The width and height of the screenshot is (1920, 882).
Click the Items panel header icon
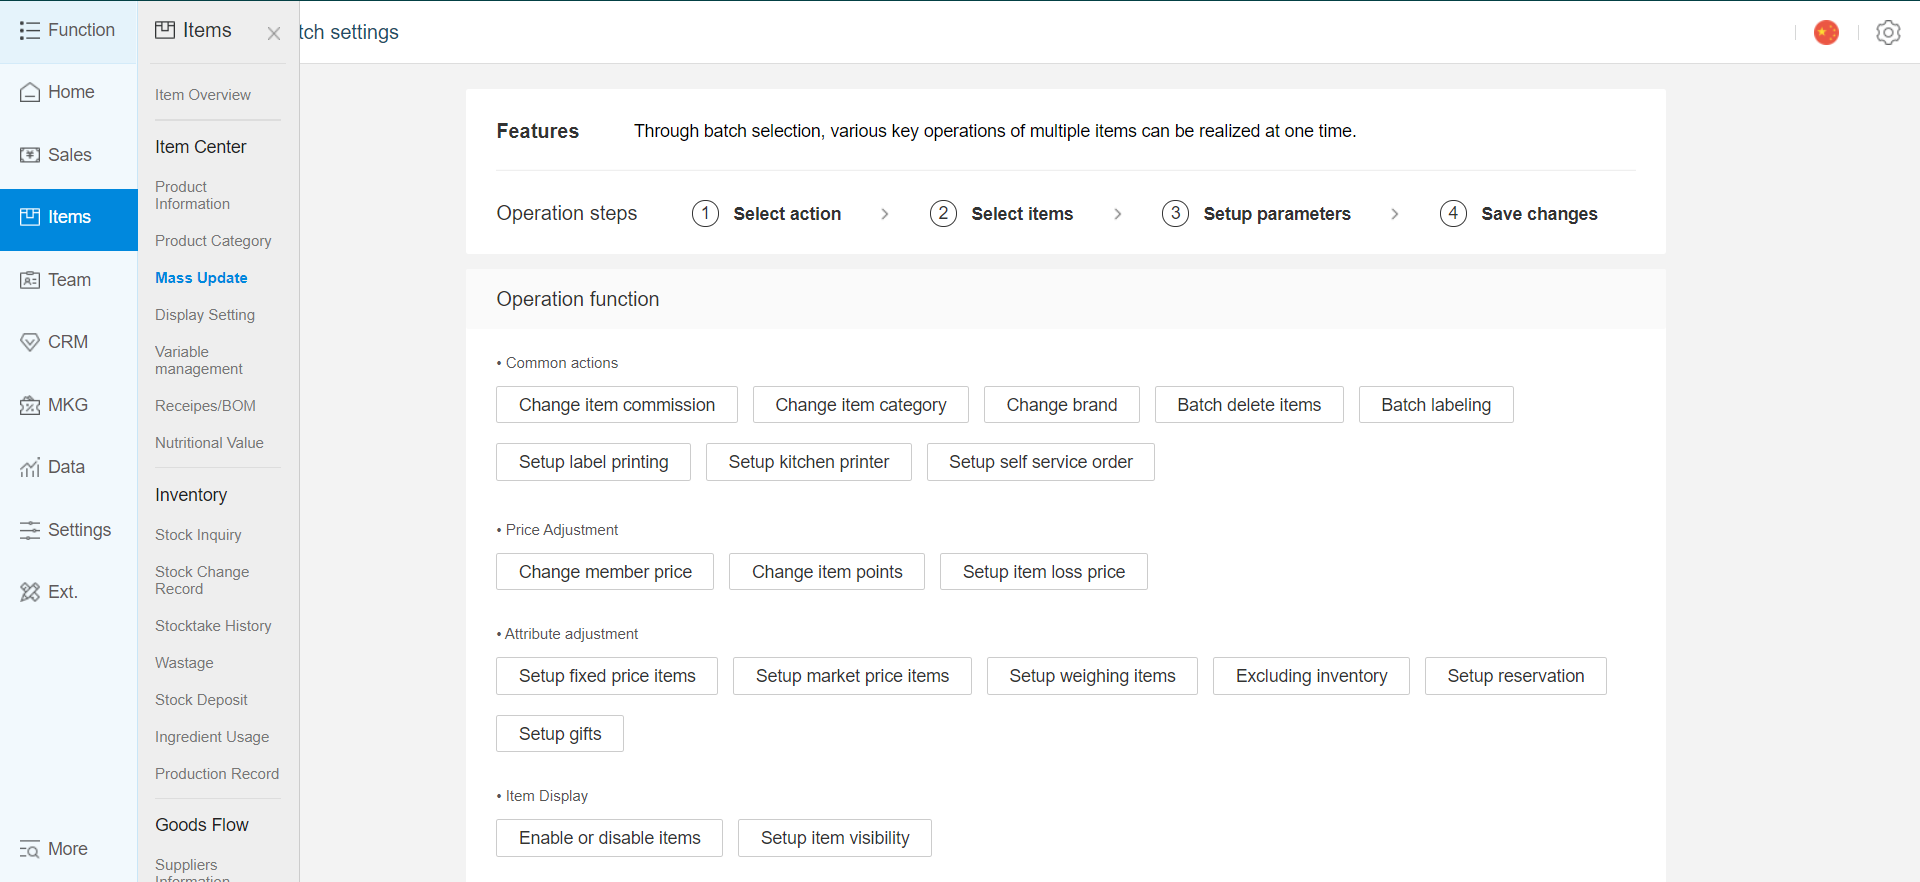click(x=165, y=30)
